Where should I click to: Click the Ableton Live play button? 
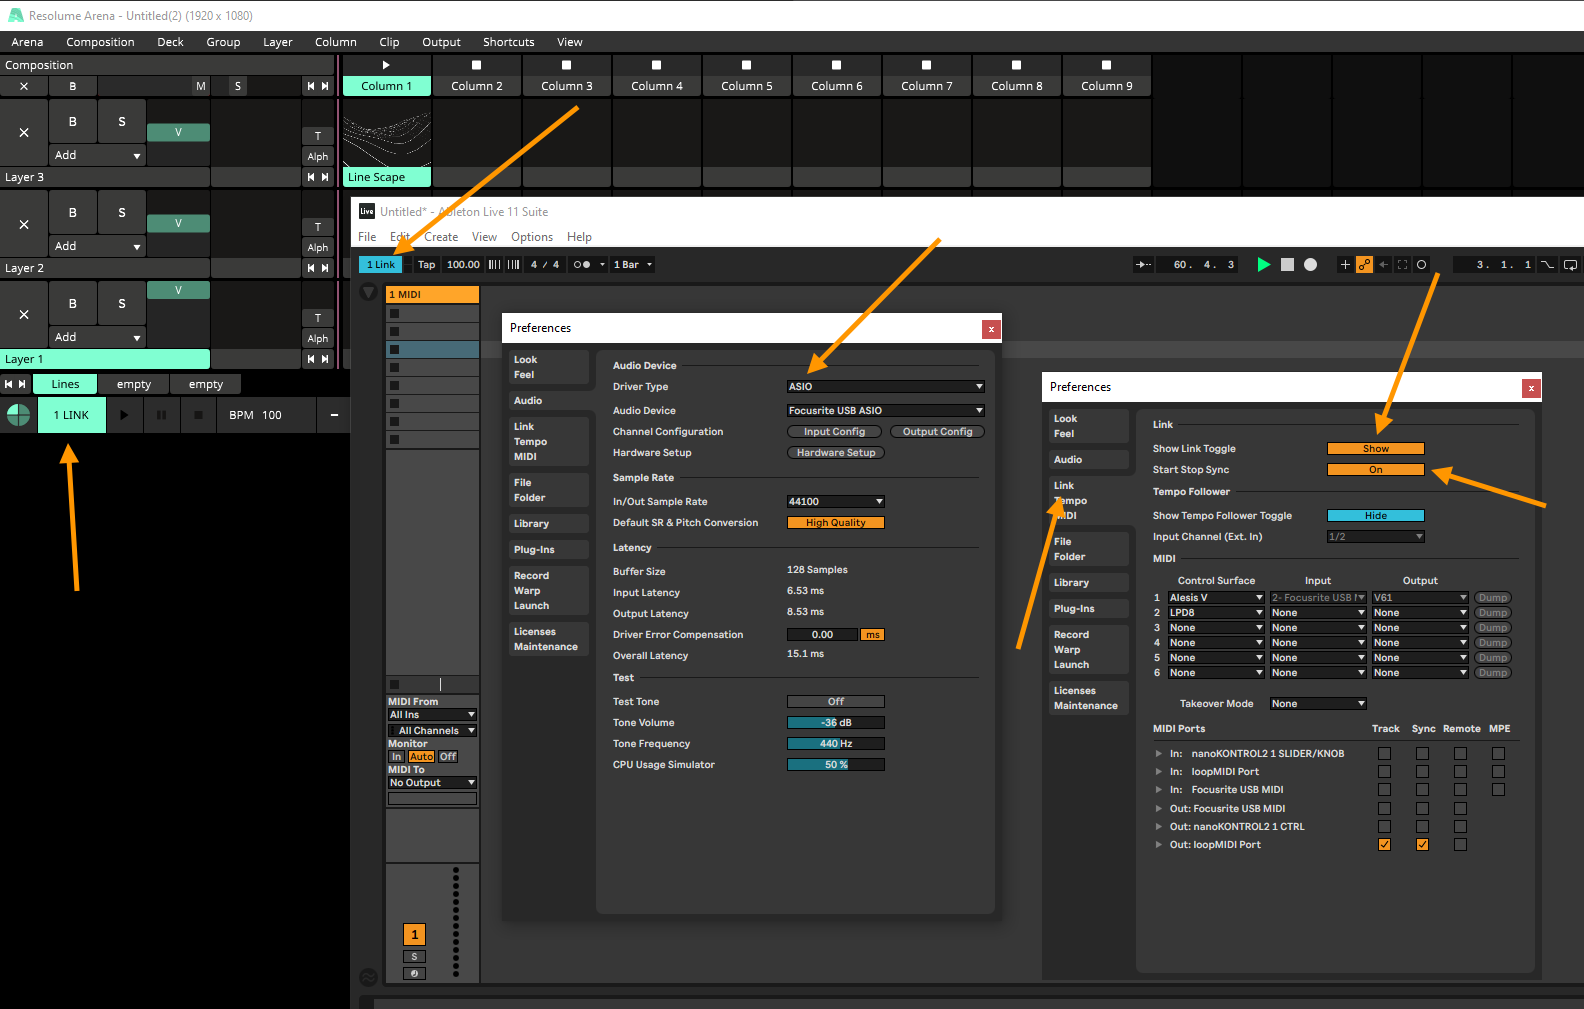[1264, 265]
